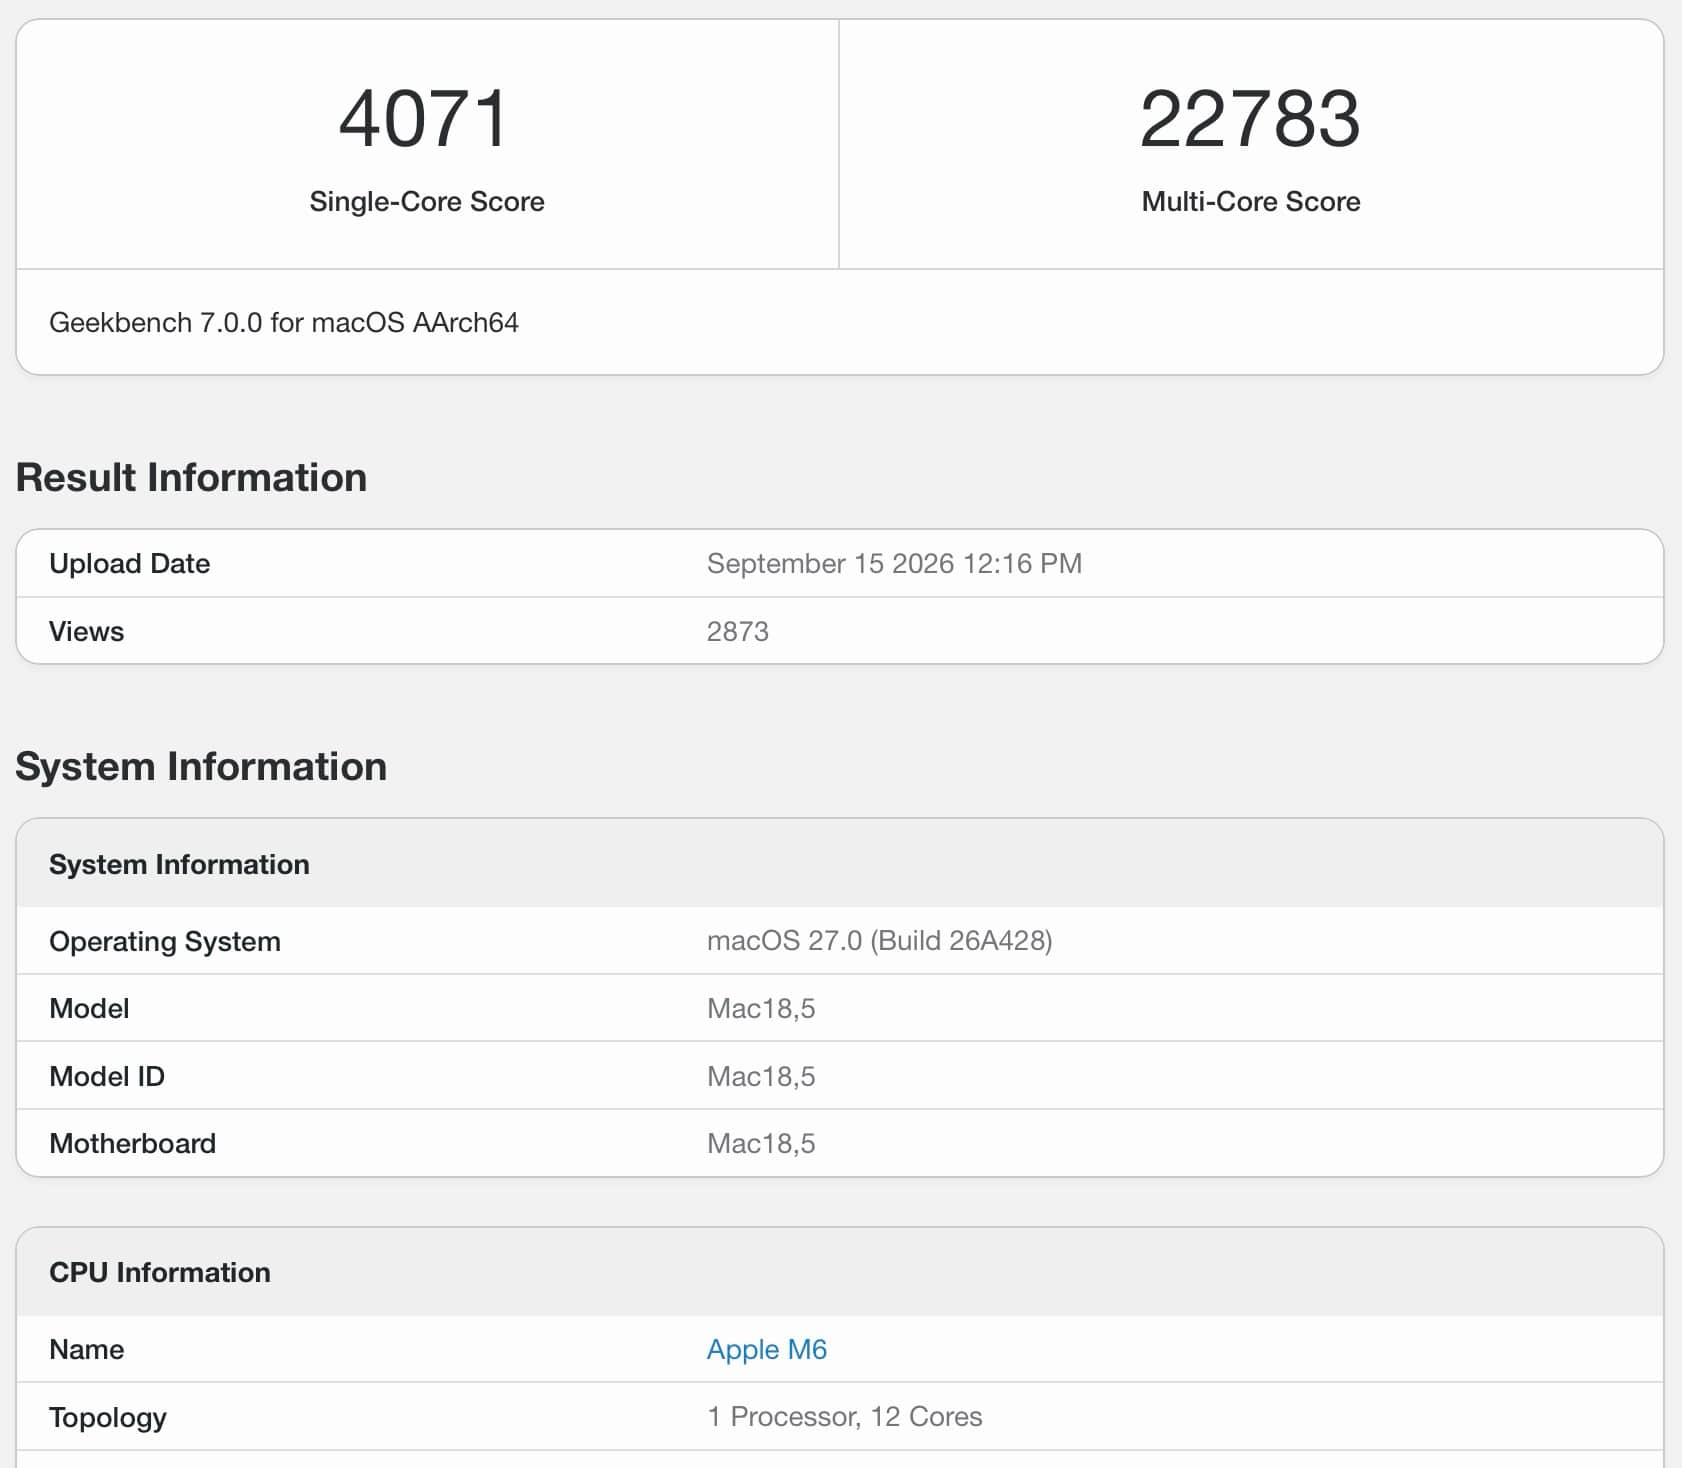Select 'September 15 2026 12:16 PM' value

pos(894,564)
